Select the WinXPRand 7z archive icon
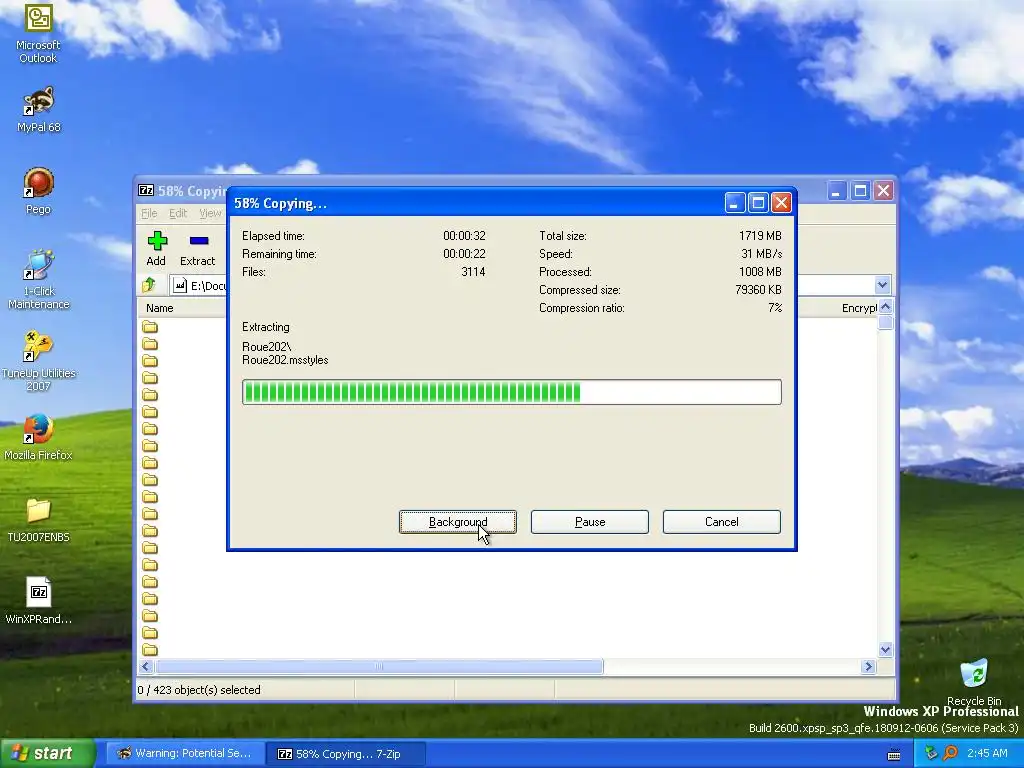Viewport: 1024px width, 768px height. click(x=38, y=601)
